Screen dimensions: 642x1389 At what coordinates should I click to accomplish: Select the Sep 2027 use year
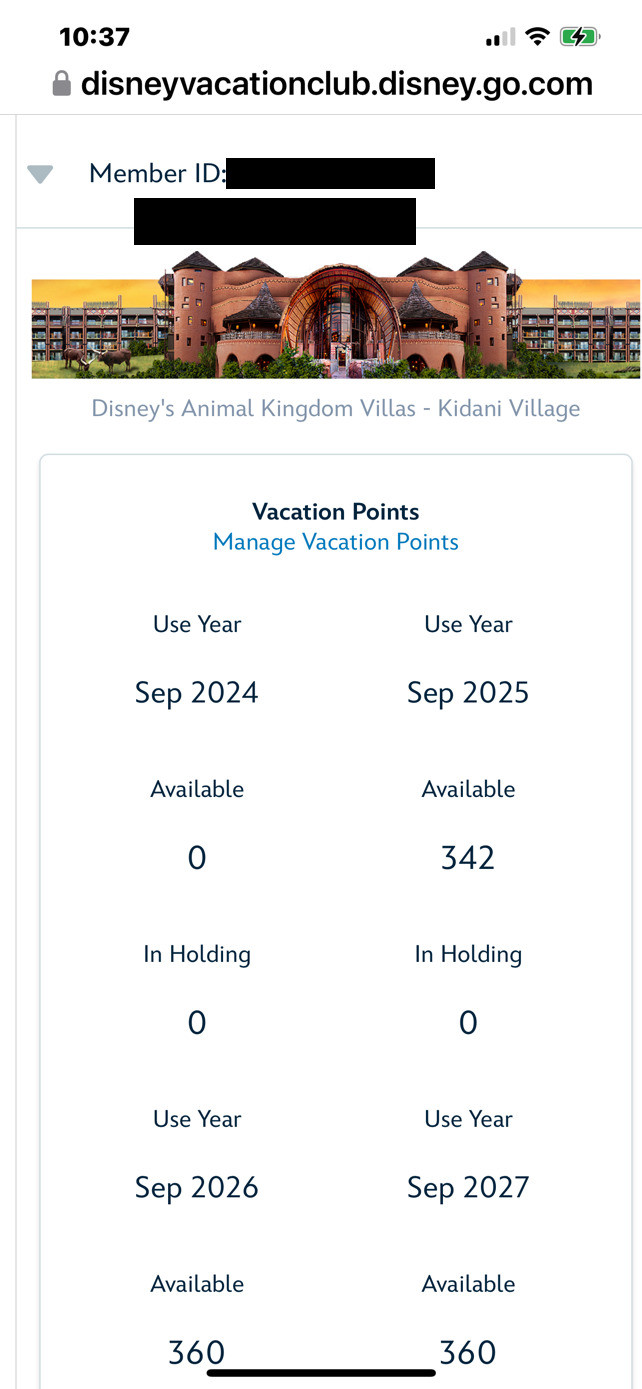(x=468, y=1188)
